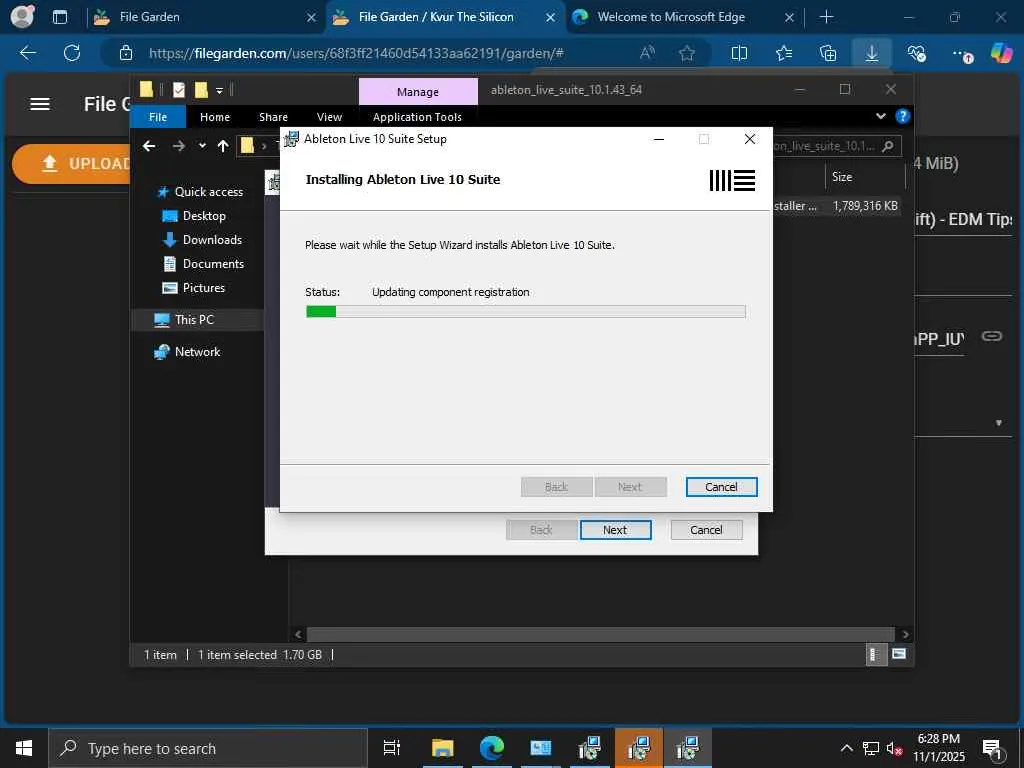Open the Home ribbon tab in Explorer

point(215,117)
